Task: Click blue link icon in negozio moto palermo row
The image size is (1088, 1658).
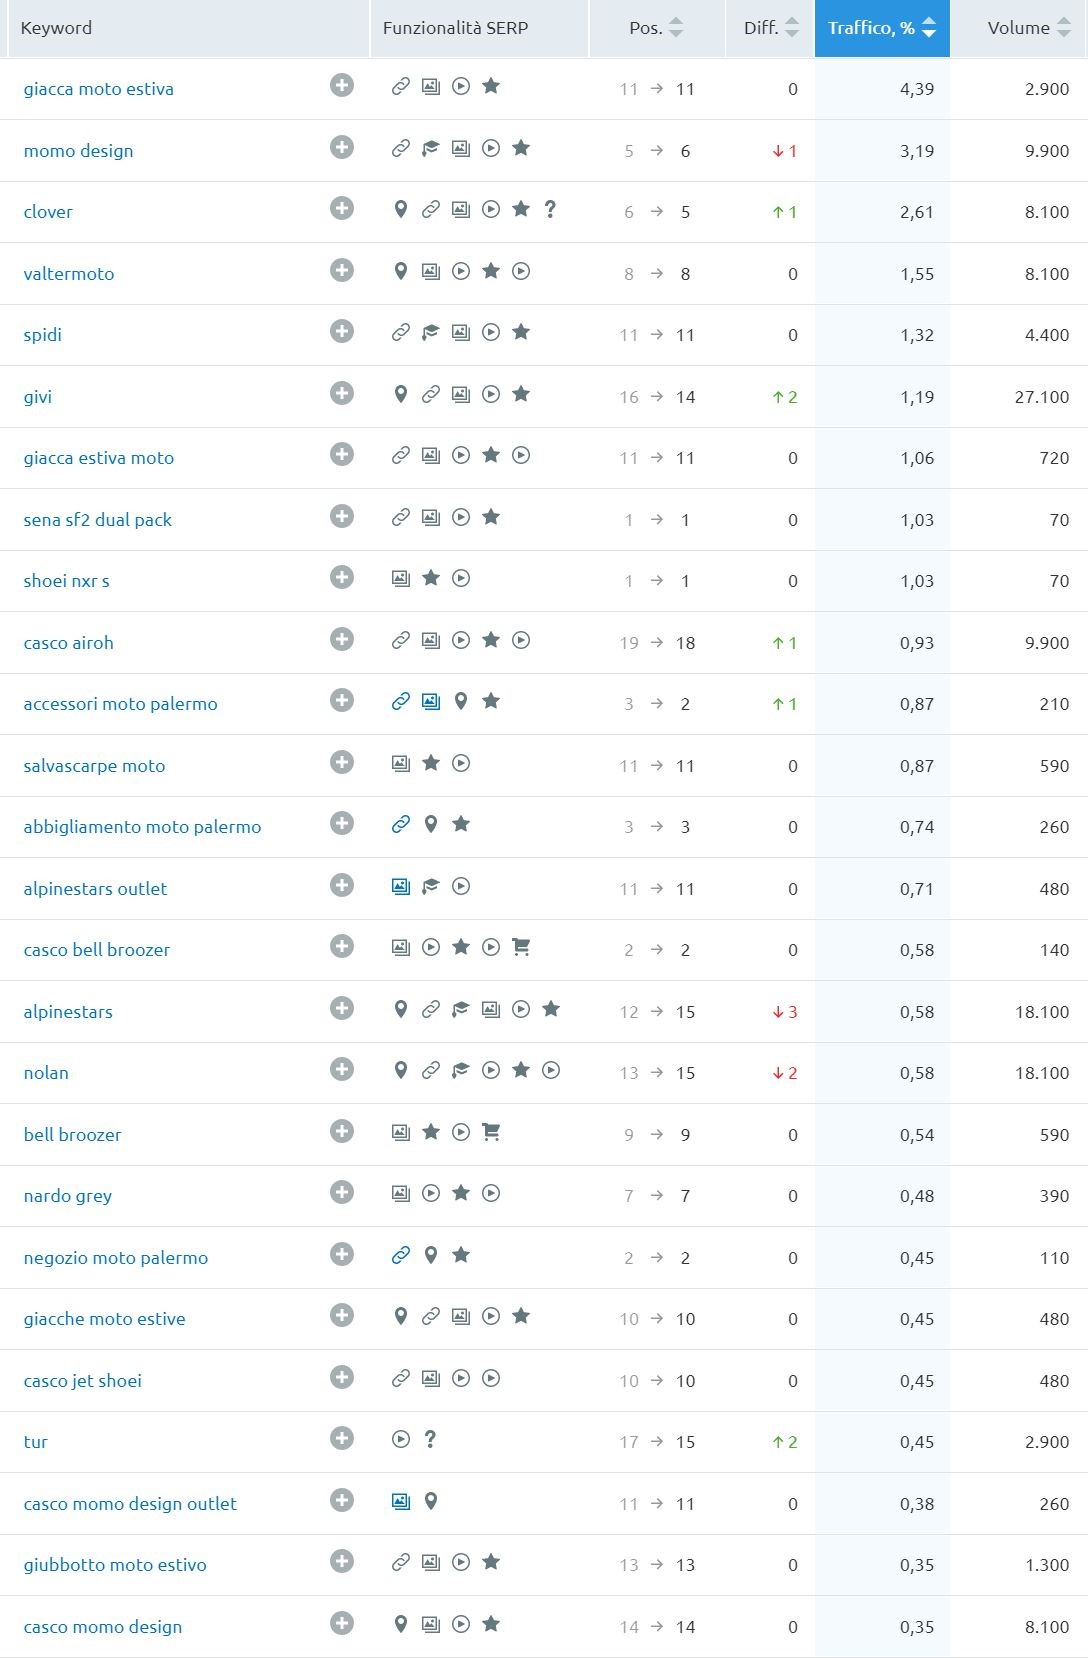Action: [401, 1255]
